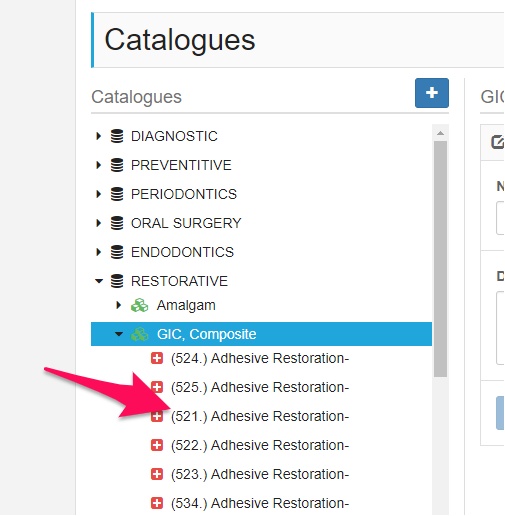505x516 pixels.
Task: Select the PREVENTITIVE catalogue
Action: tap(181, 165)
